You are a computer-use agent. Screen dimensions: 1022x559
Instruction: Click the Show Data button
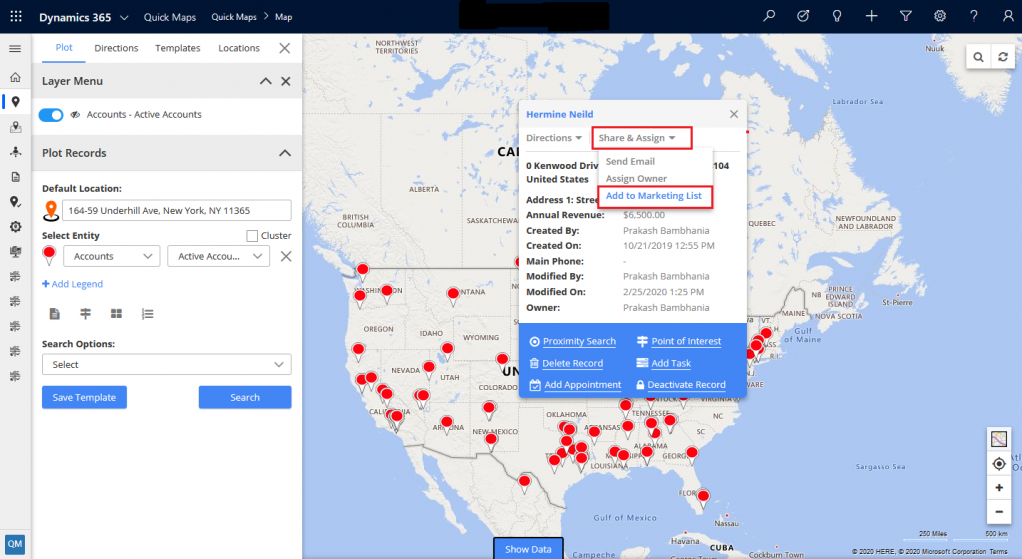[x=528, y=549]
